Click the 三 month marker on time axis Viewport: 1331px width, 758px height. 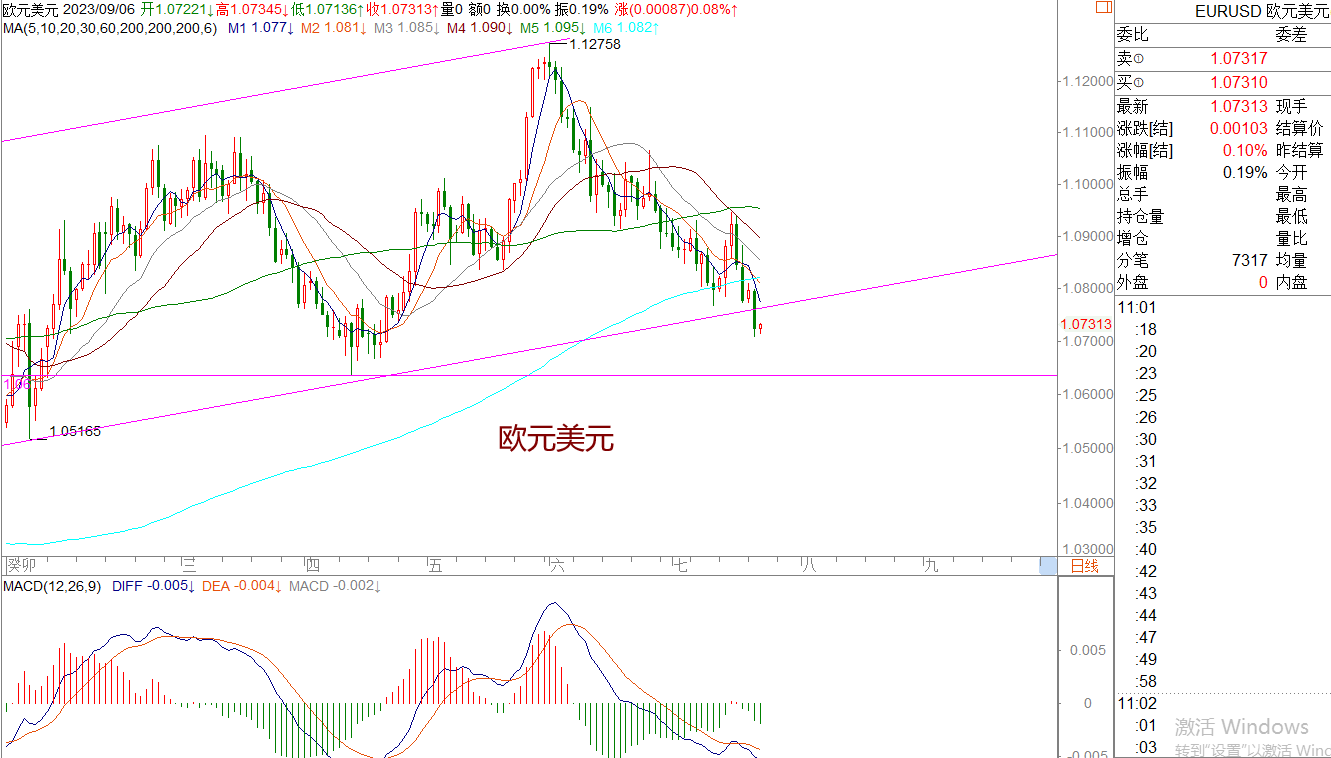[188, 566]
